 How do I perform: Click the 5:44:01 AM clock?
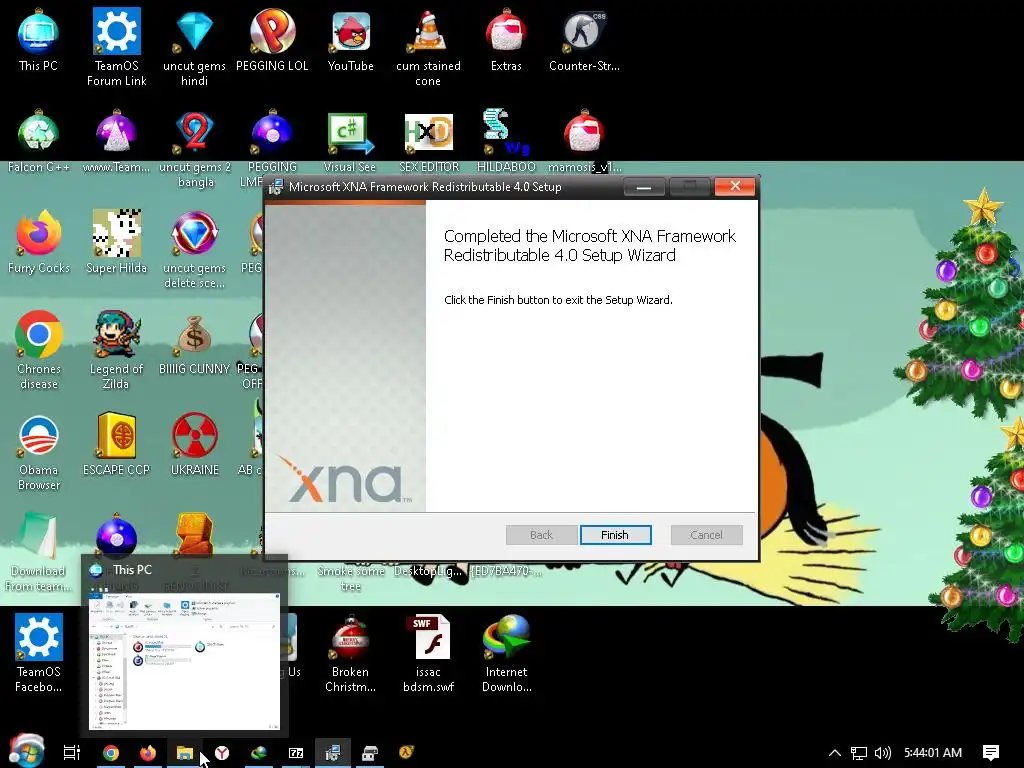point(933,753)
